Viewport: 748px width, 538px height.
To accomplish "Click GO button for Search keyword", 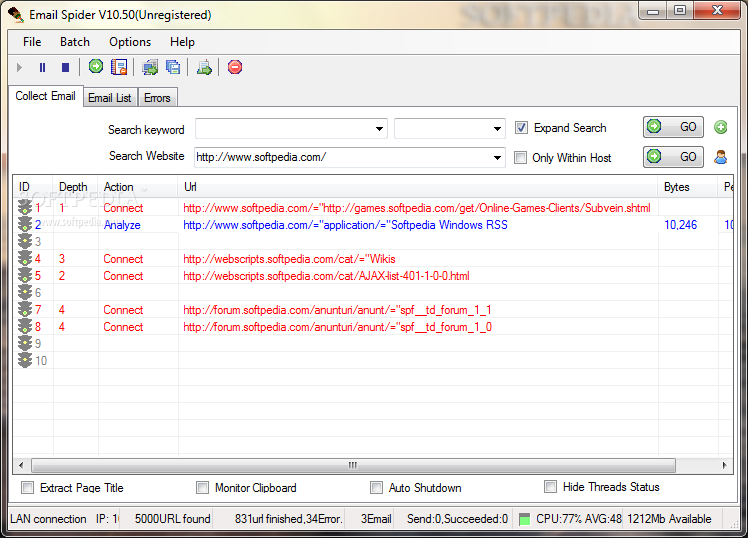I will point(673,127).
